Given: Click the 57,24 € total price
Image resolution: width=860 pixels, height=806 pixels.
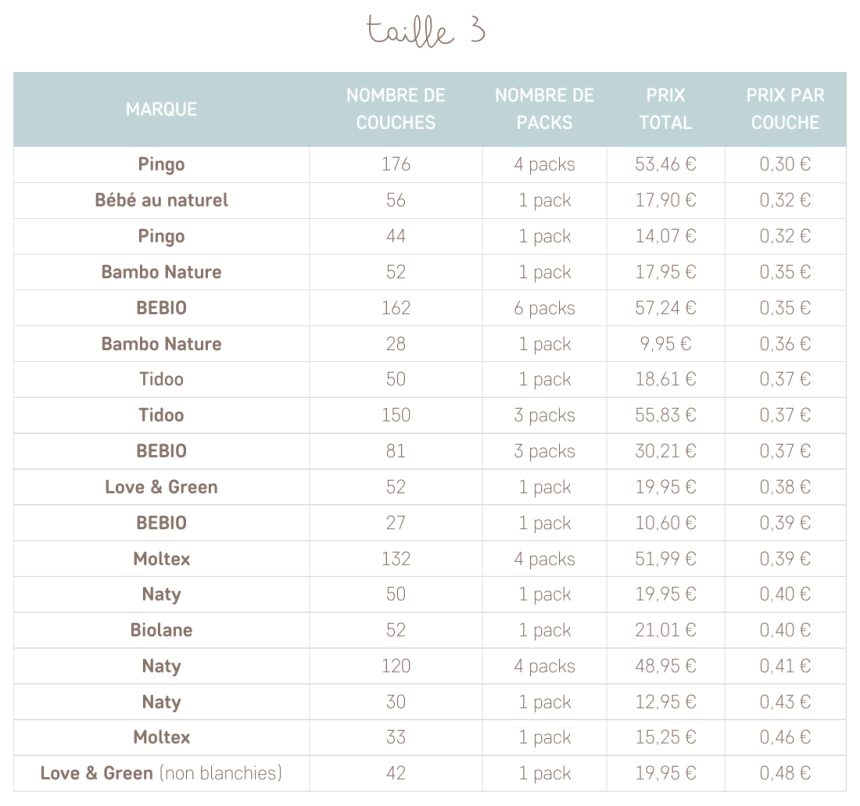Looking at the screenshot, I should coord(665,308).
